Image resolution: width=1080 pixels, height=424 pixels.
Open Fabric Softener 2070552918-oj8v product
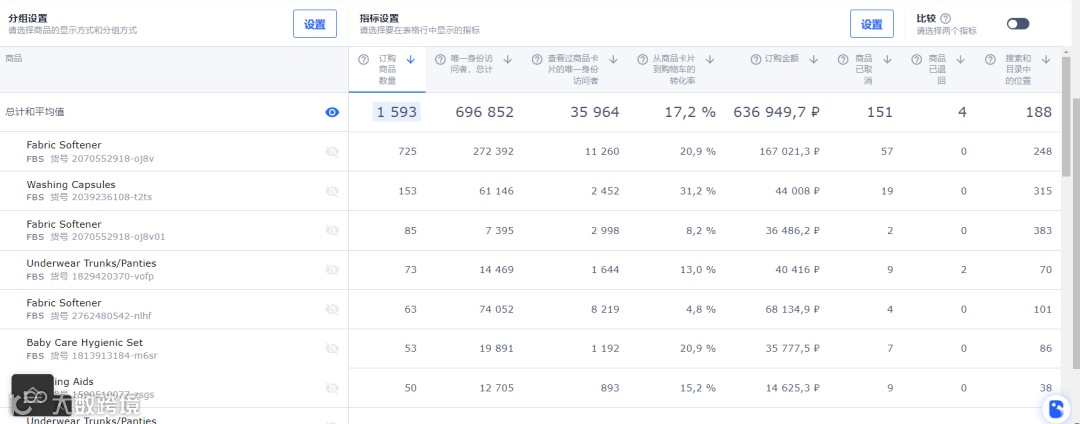(63, 145)
